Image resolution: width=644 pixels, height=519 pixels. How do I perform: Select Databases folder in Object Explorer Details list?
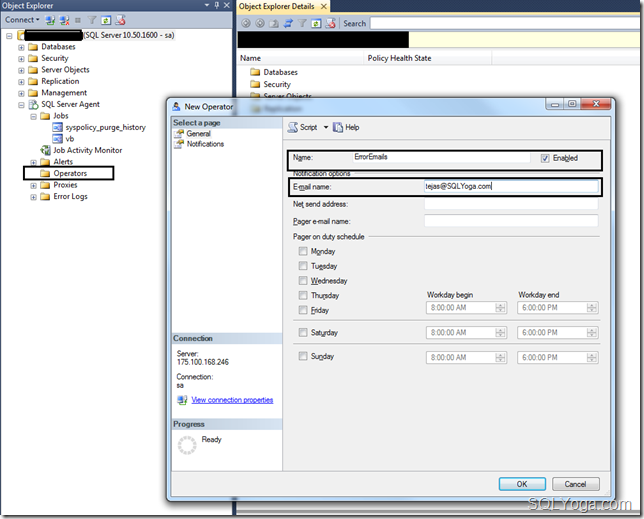click(x=280, y=72)
